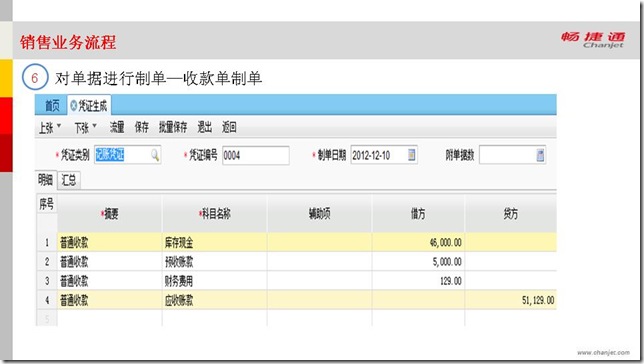Click the 制单日期 field showing 2012-12-10
Screen dimensions: 644x364
coord(384,155)
